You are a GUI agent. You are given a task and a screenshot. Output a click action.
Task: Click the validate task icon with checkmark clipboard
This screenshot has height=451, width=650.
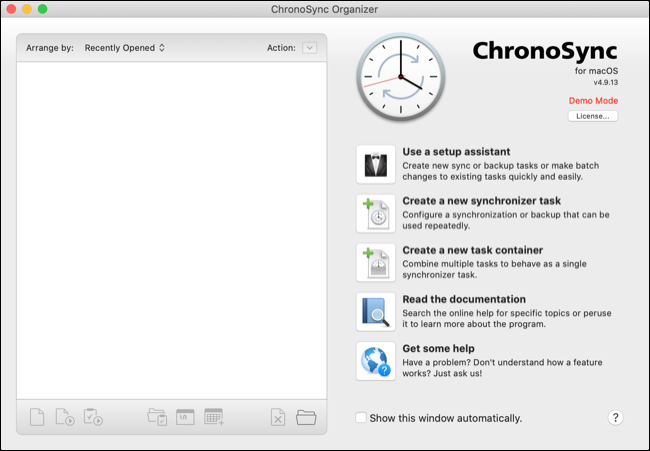click(x=93, y=417)
